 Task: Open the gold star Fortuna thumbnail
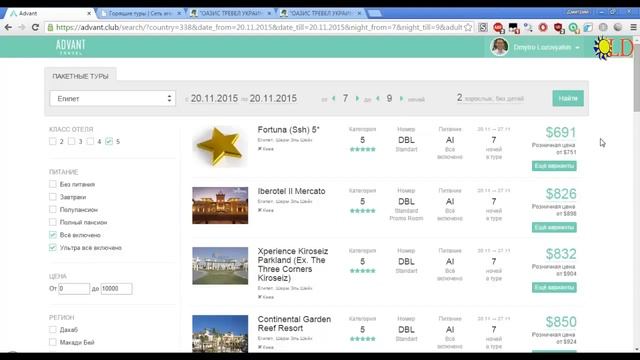(220, 146)
